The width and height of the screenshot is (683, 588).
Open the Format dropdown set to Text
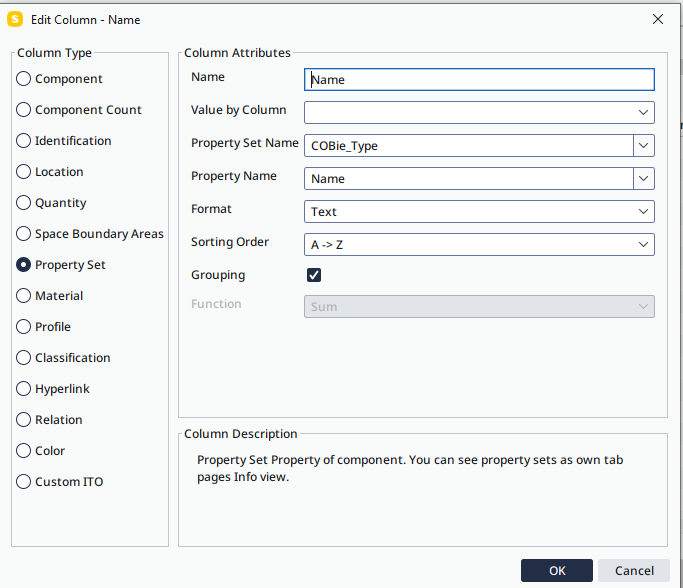479,212
